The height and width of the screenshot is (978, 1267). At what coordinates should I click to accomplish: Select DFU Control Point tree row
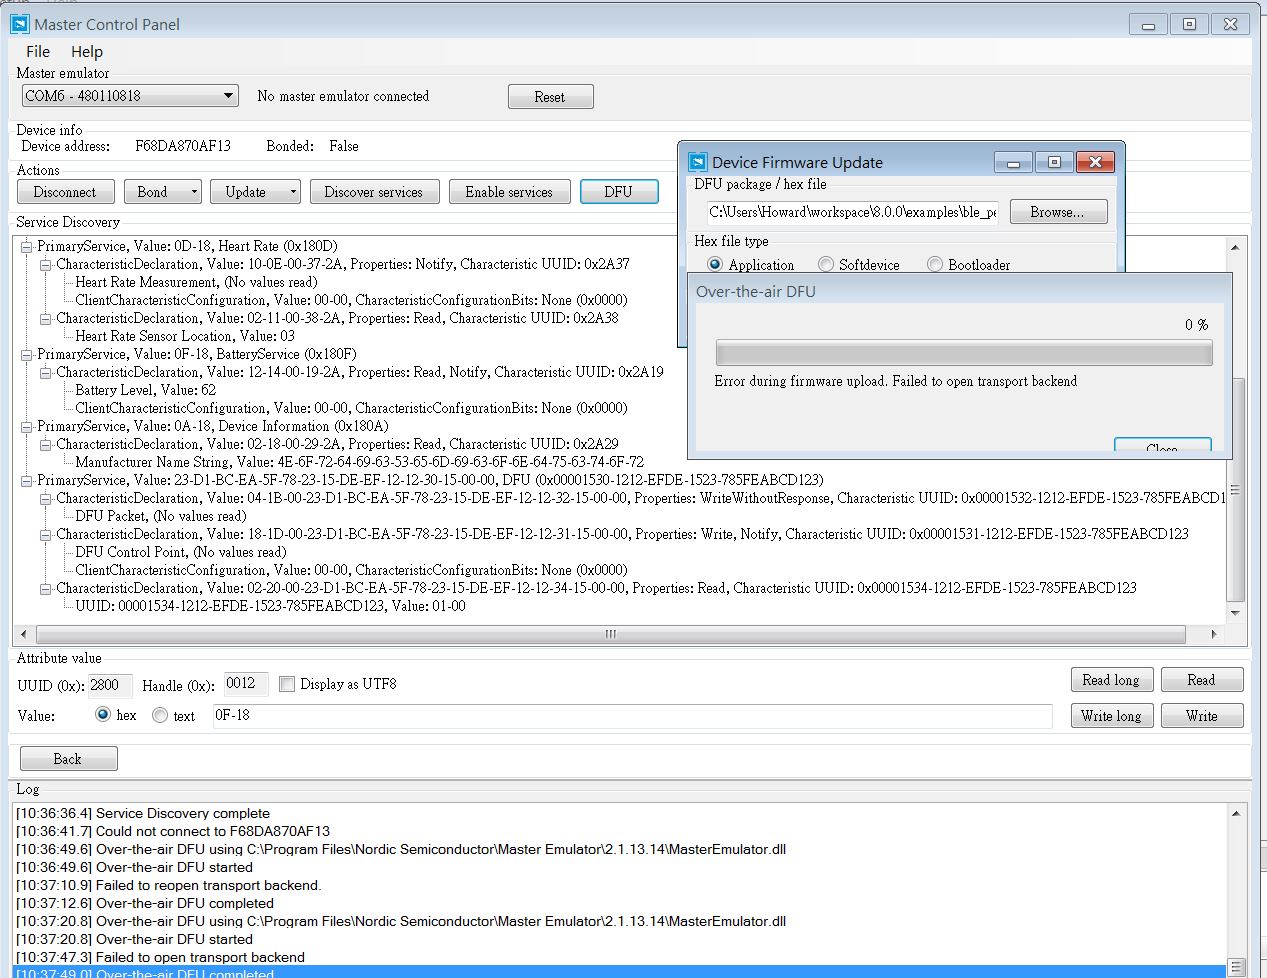click(181, 552)
